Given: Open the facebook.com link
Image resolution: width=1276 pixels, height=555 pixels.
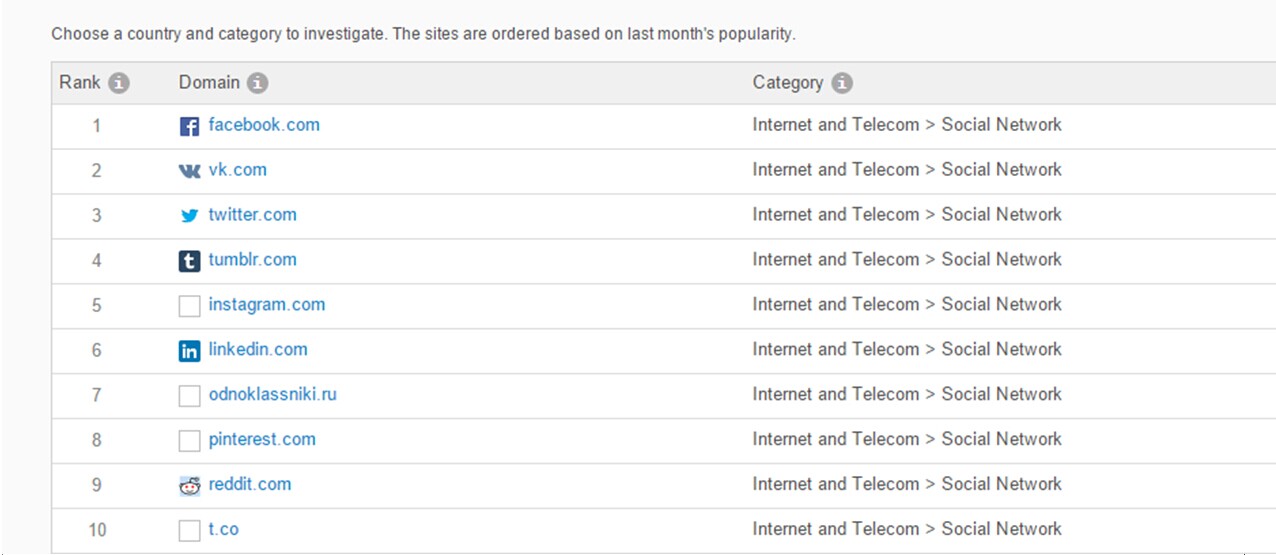Looking at the screenshot, I should pos(264,125).
